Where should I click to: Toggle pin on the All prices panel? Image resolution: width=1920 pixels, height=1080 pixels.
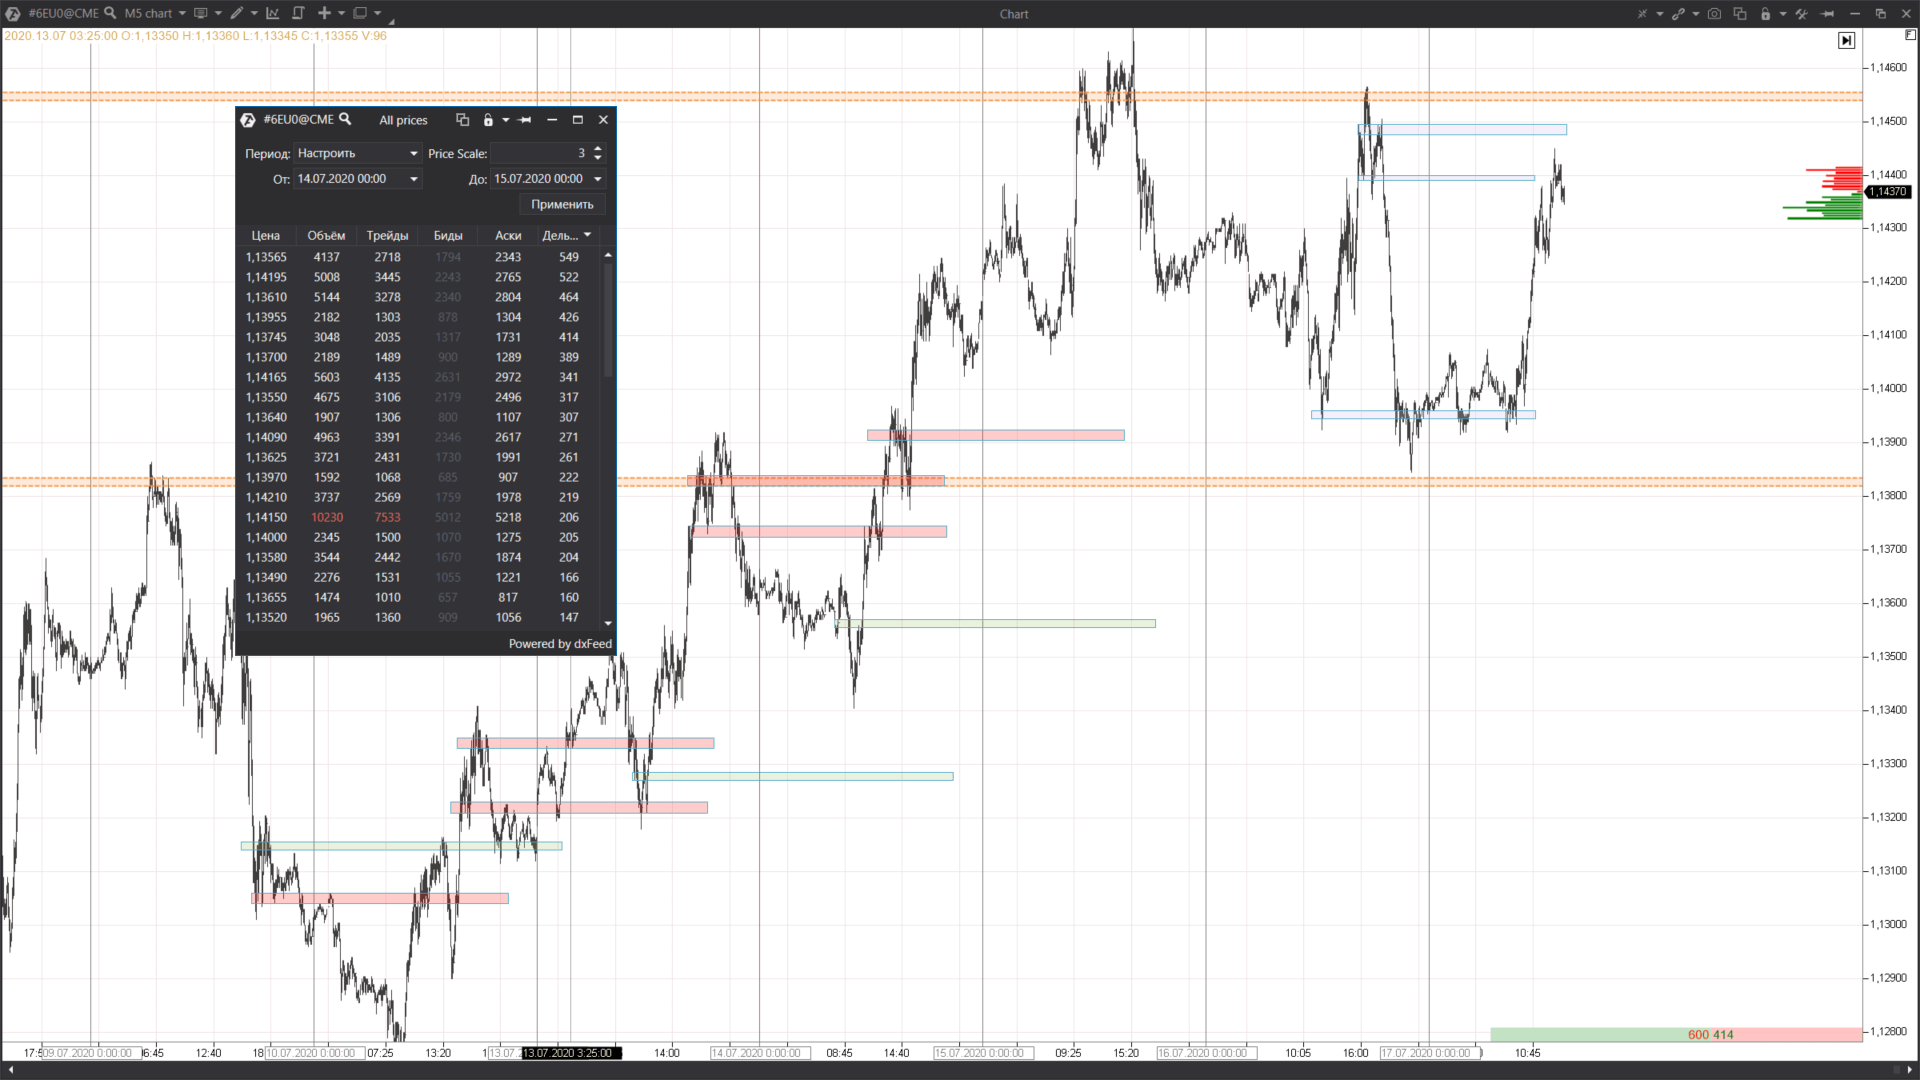(x=525, y=120)
